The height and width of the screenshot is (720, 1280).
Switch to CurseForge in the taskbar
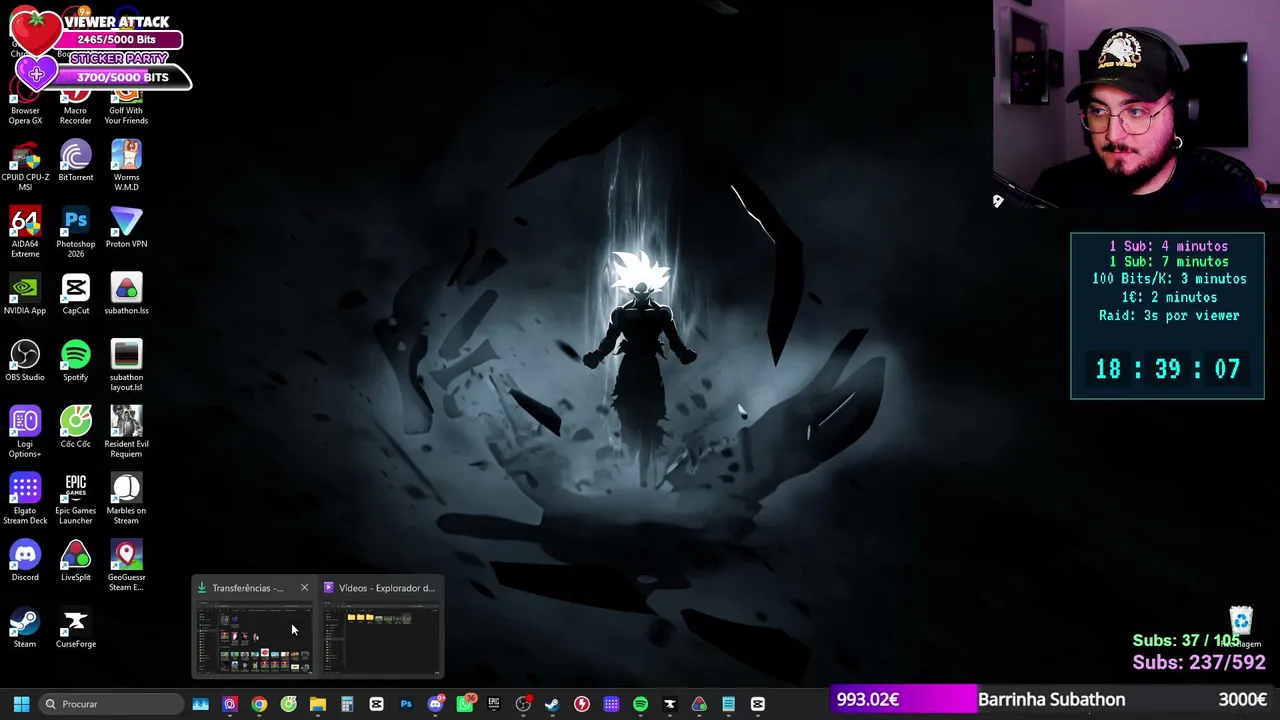coord(670,704)
